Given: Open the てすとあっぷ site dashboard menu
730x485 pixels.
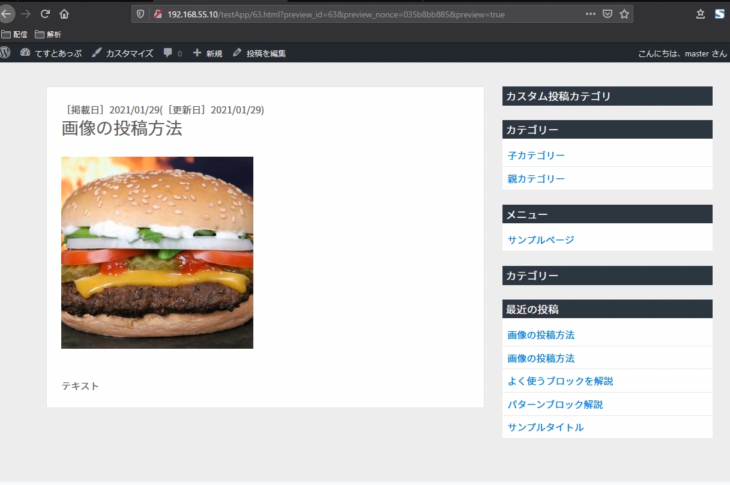Looking at the screenshot, I should [x=51, y=53].
